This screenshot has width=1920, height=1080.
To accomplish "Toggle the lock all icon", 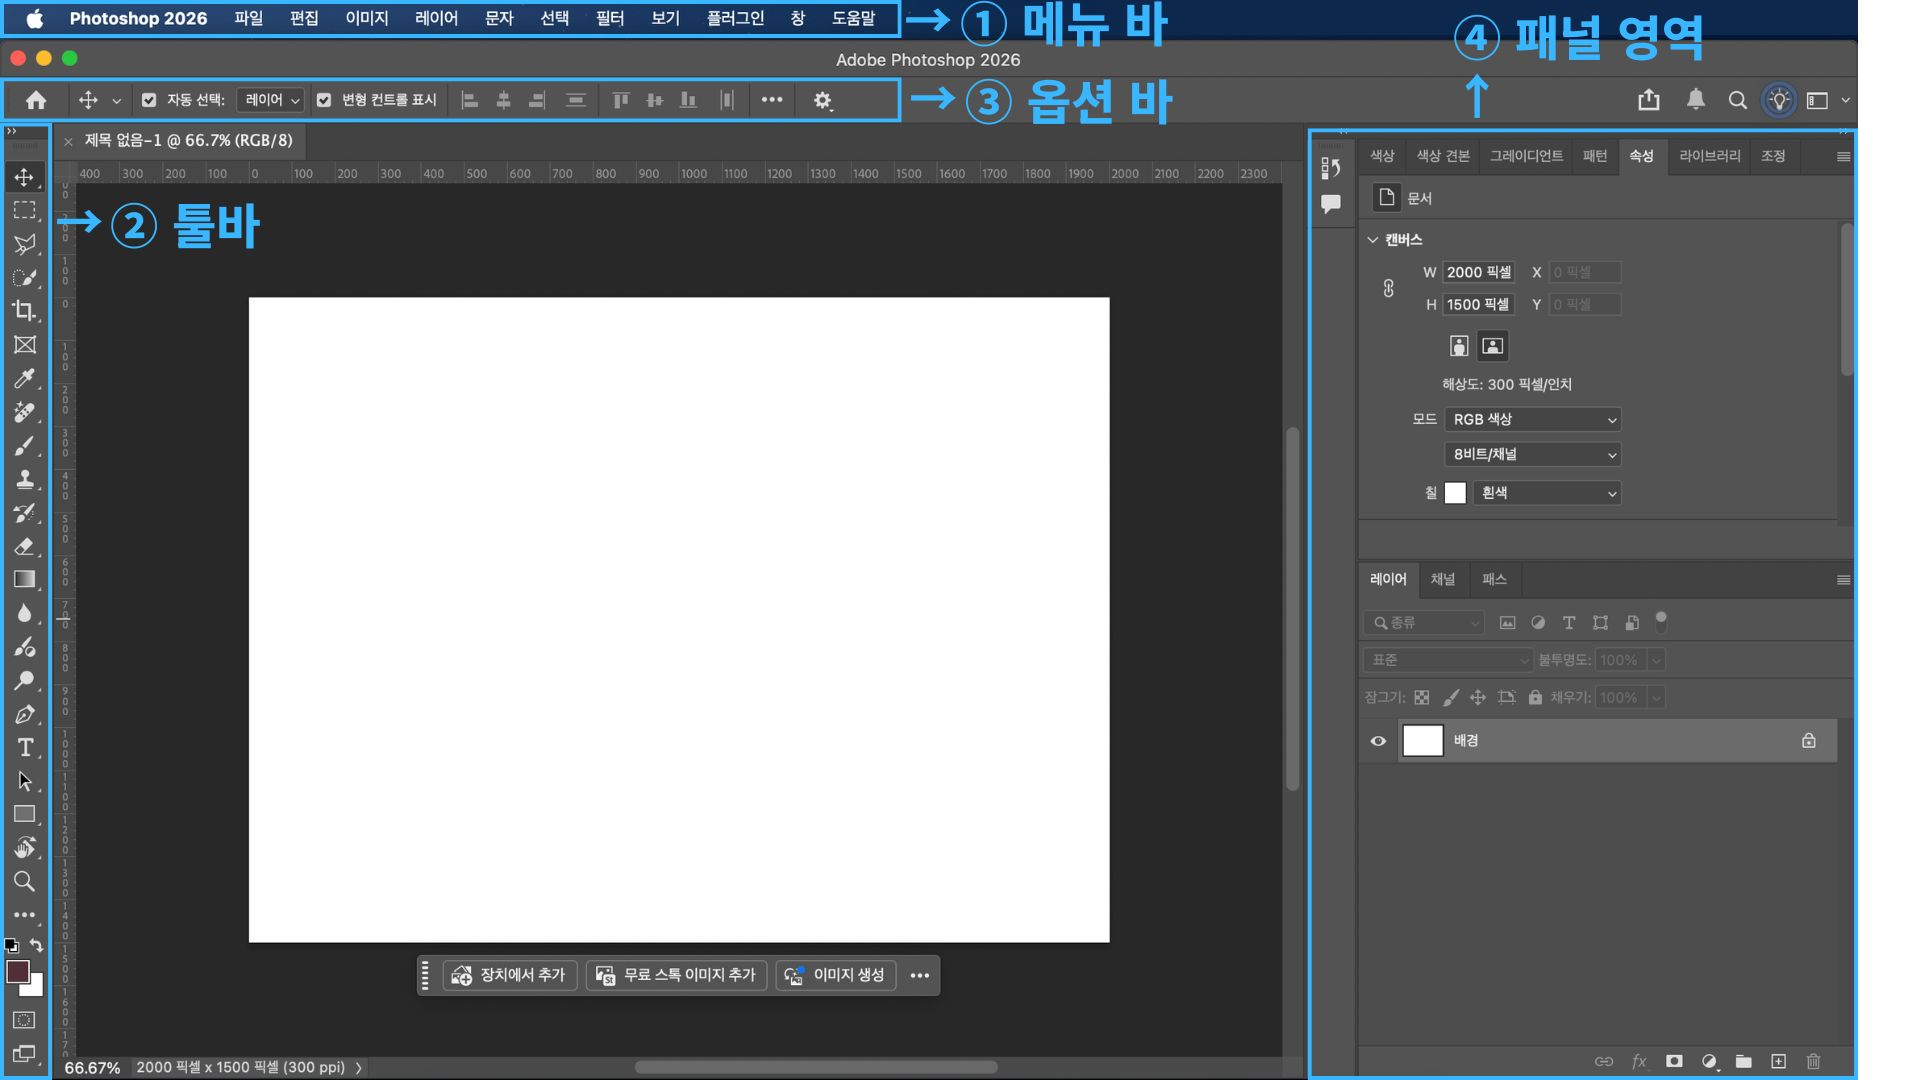I will pos(1535,698).
